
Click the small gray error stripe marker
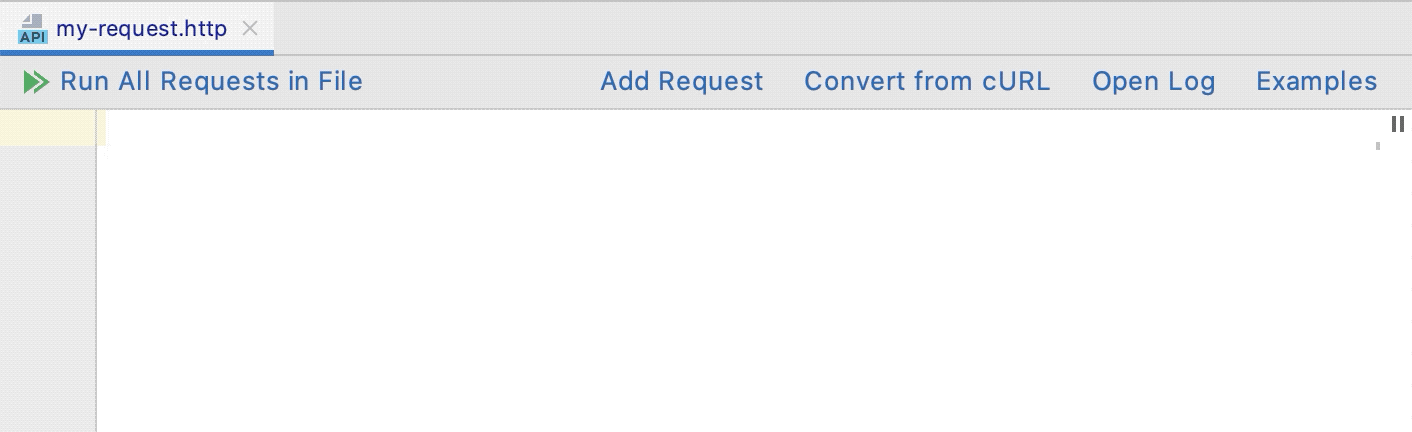tap(1378, 146)
